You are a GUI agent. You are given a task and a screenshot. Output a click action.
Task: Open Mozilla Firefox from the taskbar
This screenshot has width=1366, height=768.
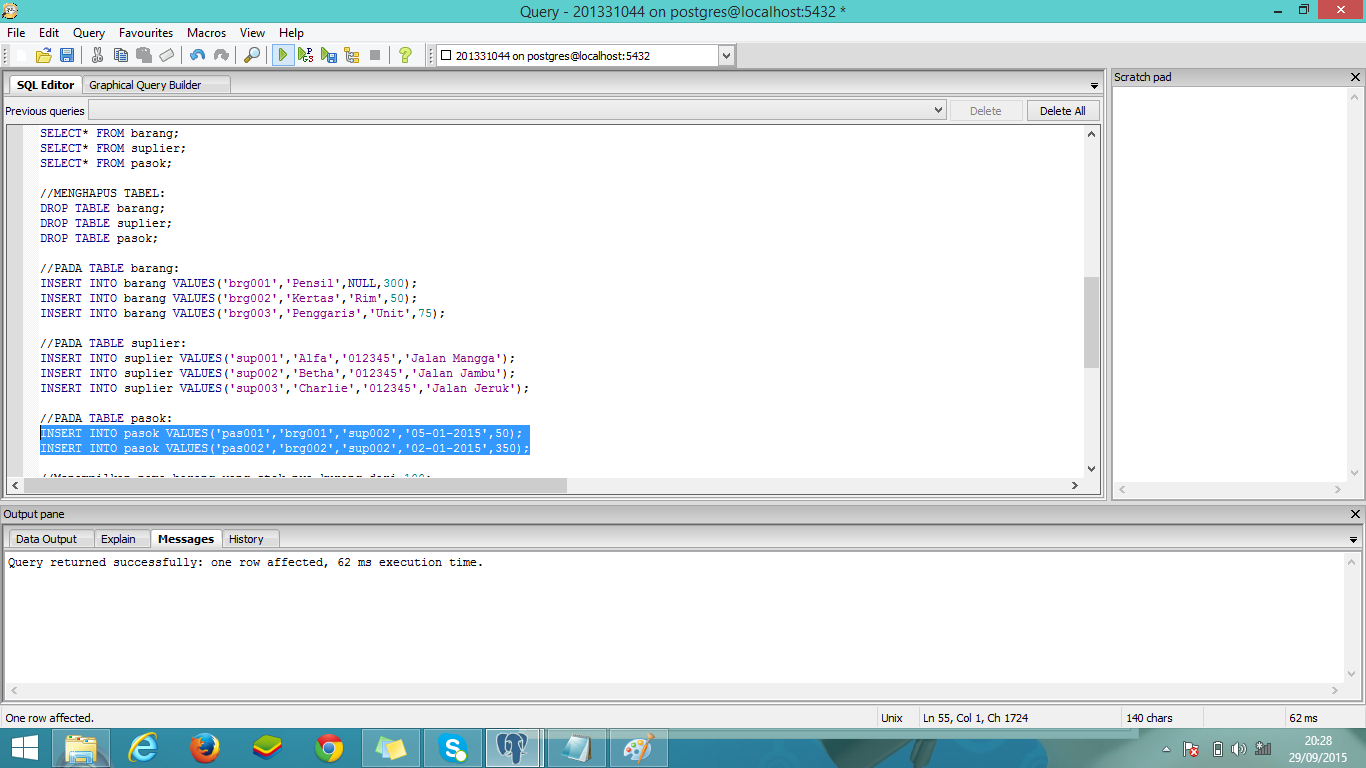pyautogui.click(x=205, y=748)
